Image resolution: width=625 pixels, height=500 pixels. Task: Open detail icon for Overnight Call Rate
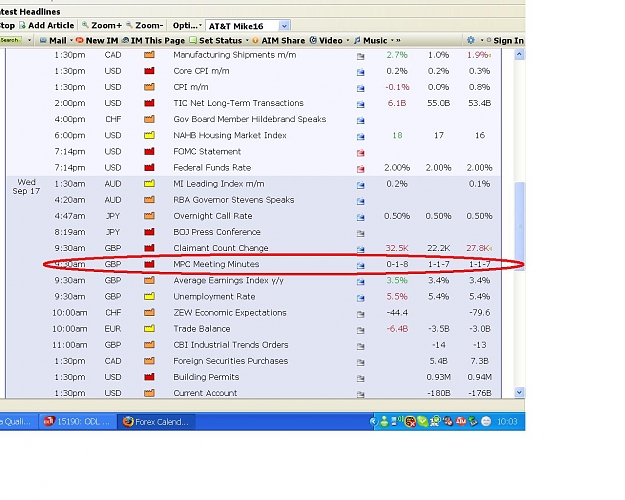click(x=360, y=217)
